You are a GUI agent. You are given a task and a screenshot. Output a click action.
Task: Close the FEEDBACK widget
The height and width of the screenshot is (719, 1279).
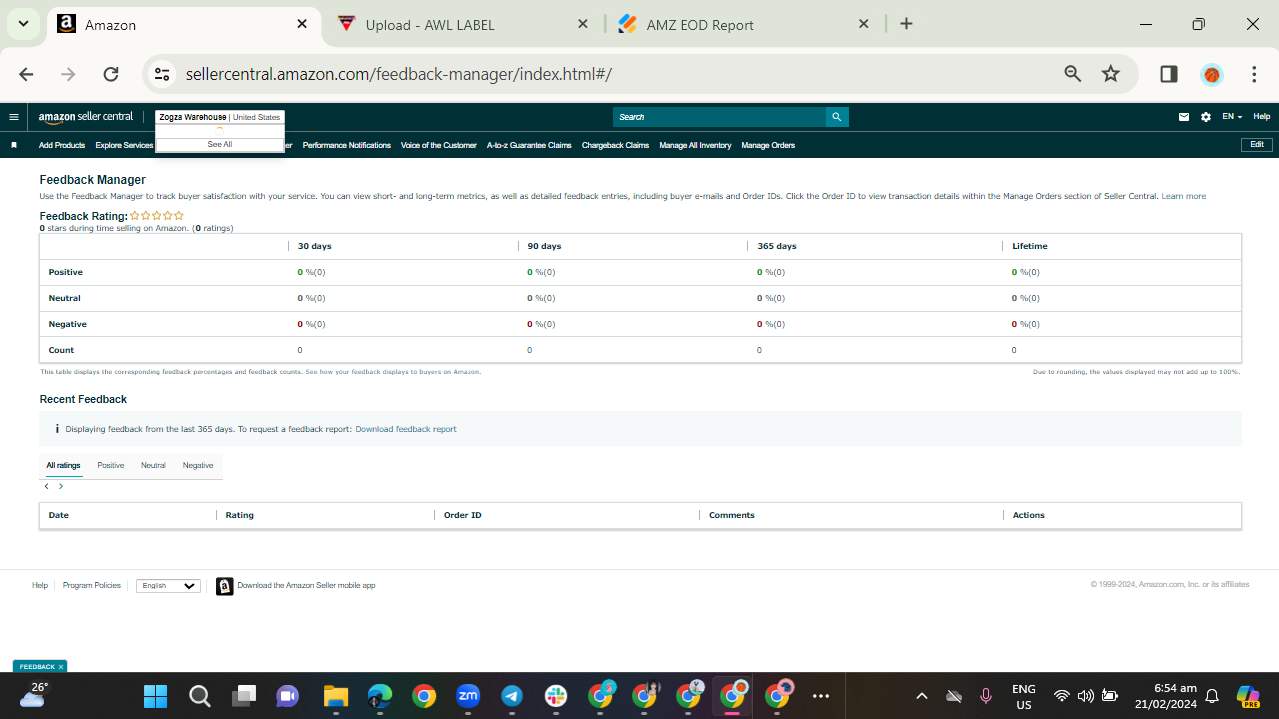pyautogui.click(x=61, y=666)
